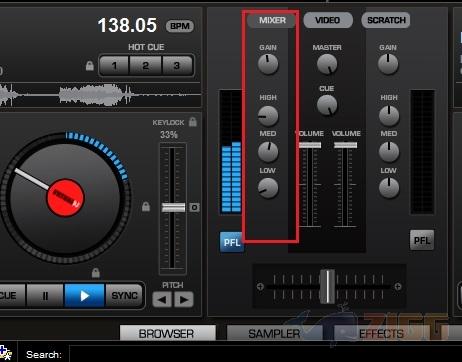
Task: Click into the Search field
Action: pyautogui.click(x=266, y=354)
